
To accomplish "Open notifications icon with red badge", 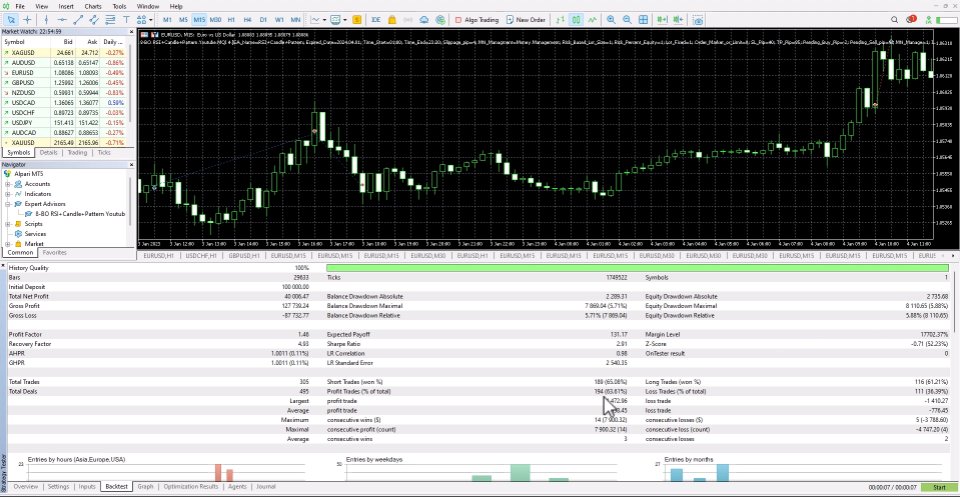I will tap(911, 20).
